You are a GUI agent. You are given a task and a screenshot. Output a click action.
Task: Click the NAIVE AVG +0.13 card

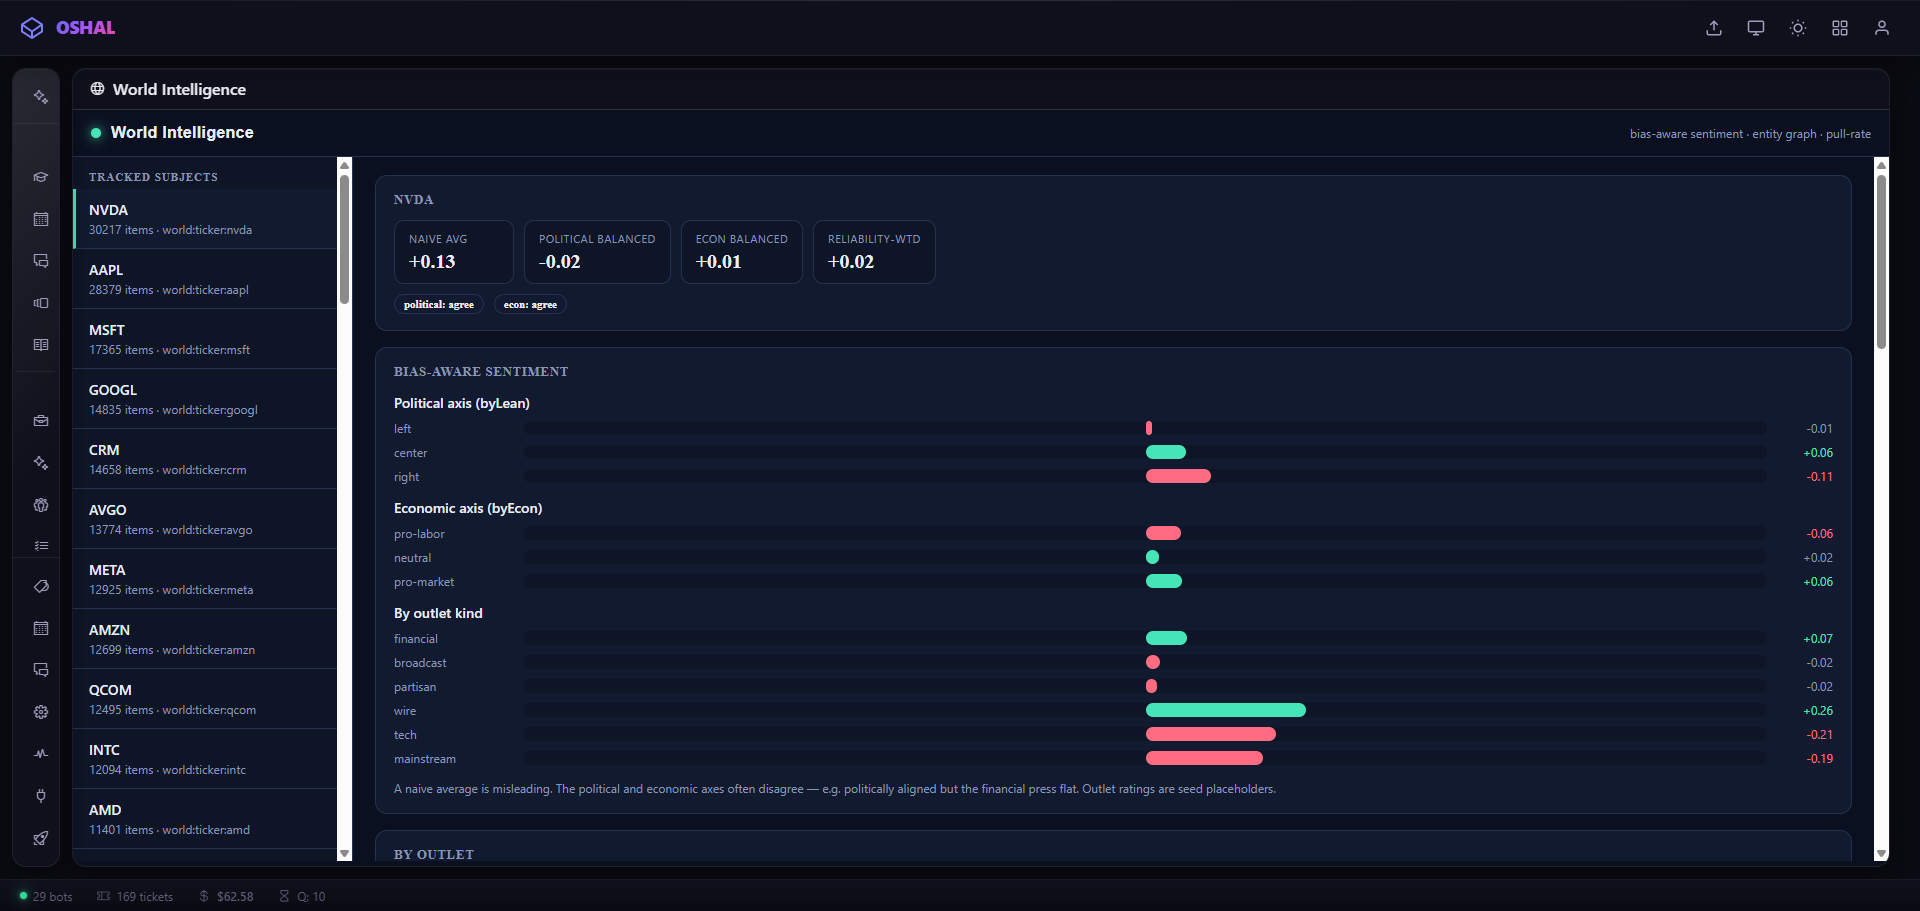[x=454, y=252]
